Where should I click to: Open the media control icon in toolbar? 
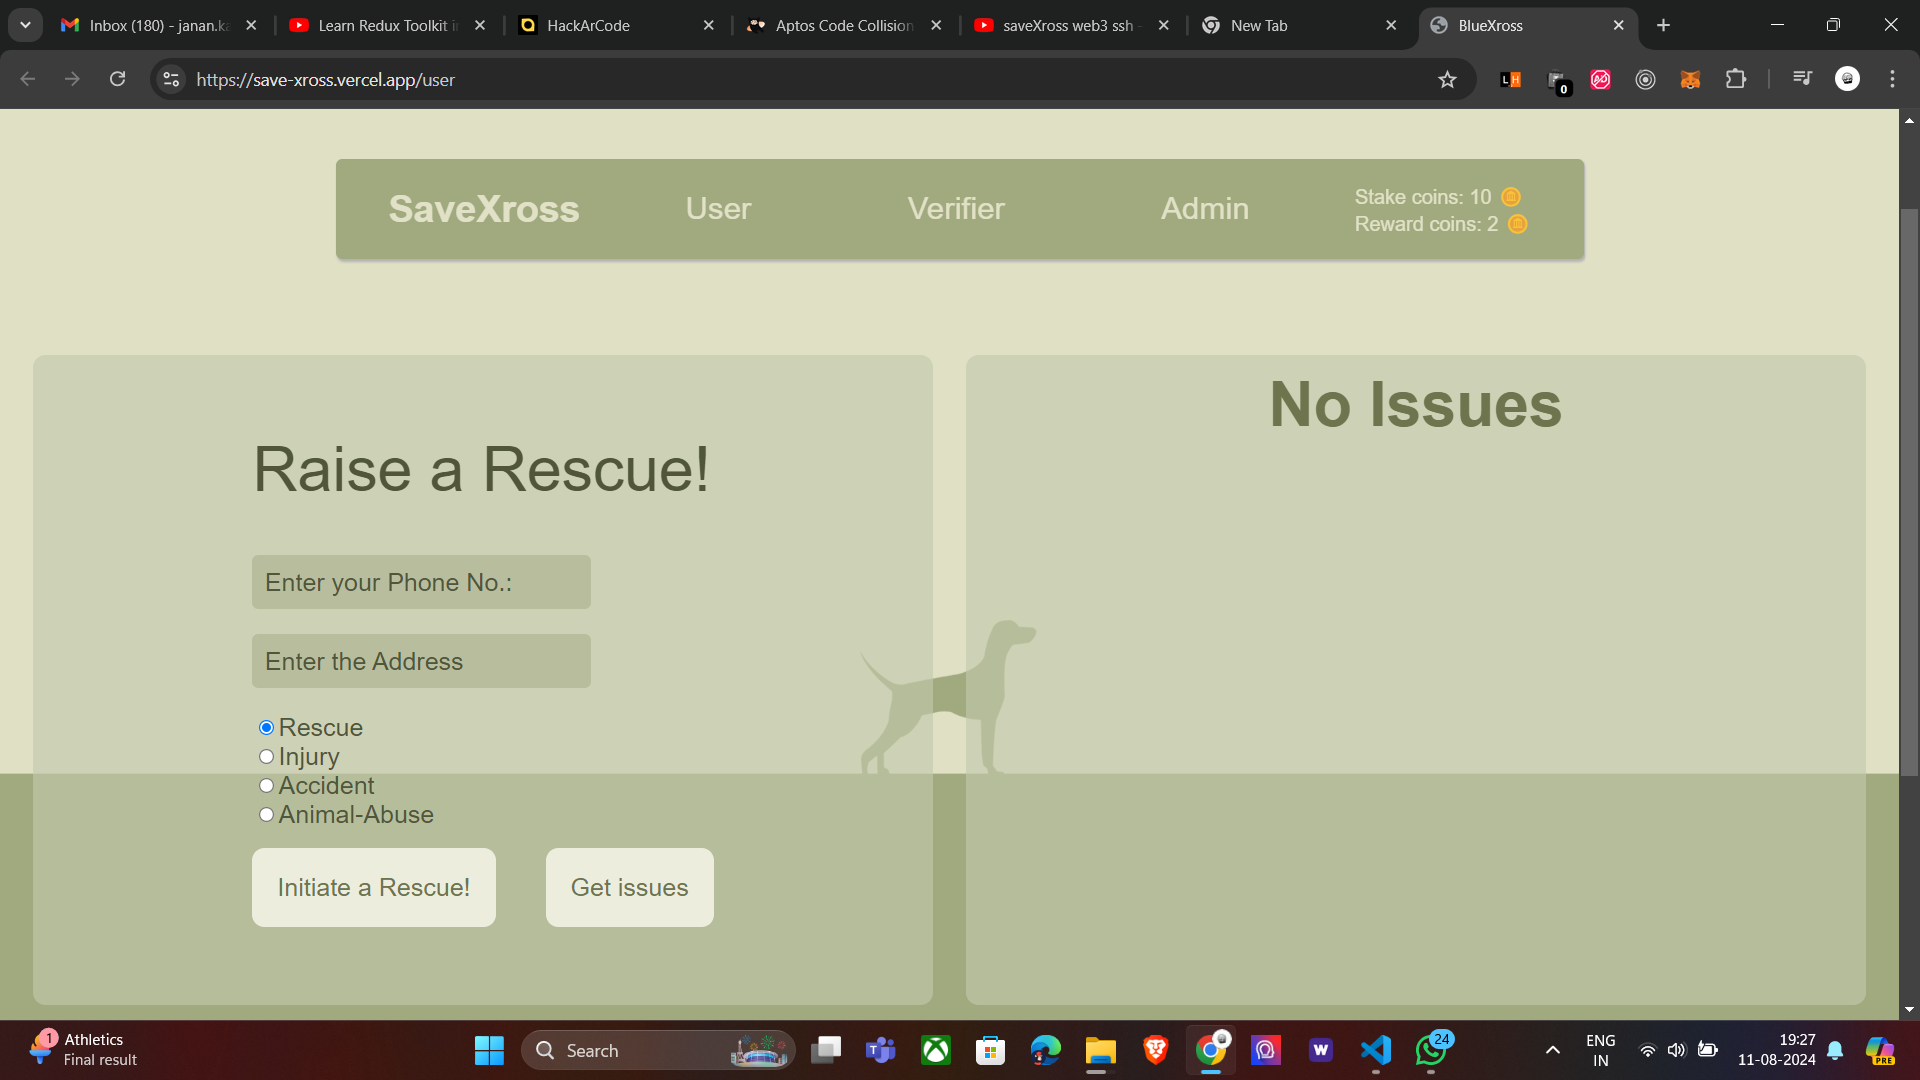click(1802, 78)
